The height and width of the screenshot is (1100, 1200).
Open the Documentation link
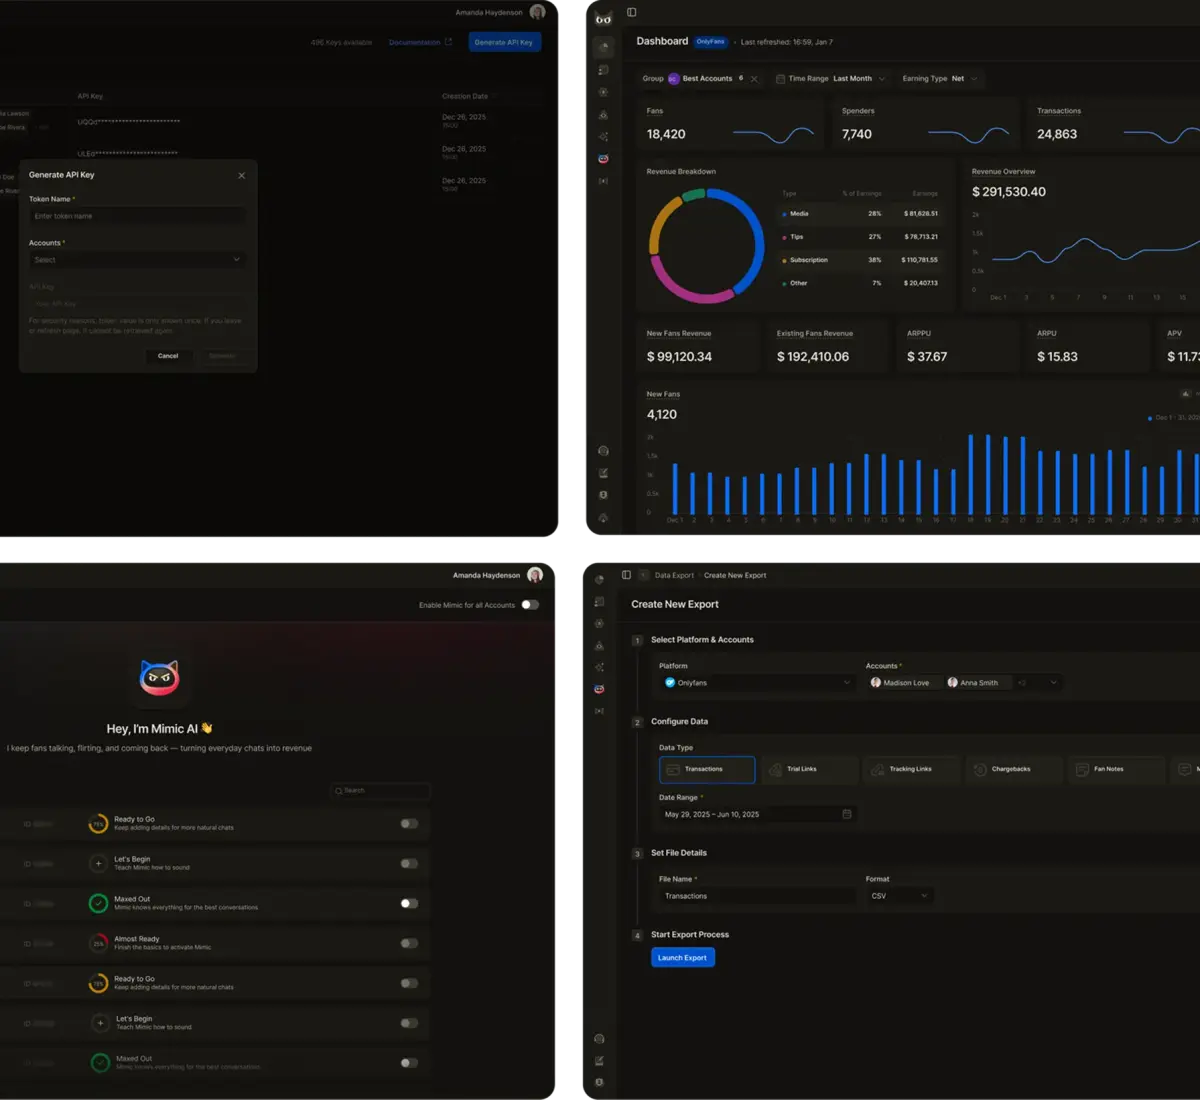414,42
